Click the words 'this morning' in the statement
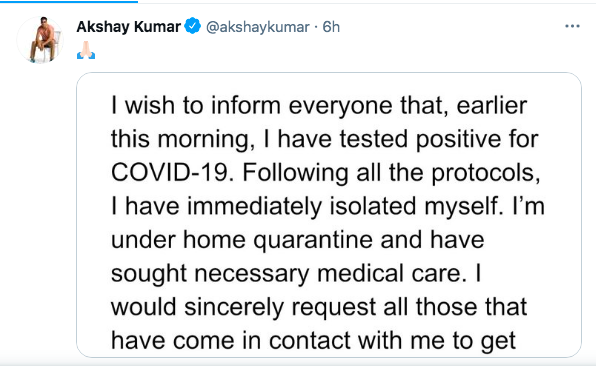The height and width of the screenshot is (366, 596). point(180,139)
